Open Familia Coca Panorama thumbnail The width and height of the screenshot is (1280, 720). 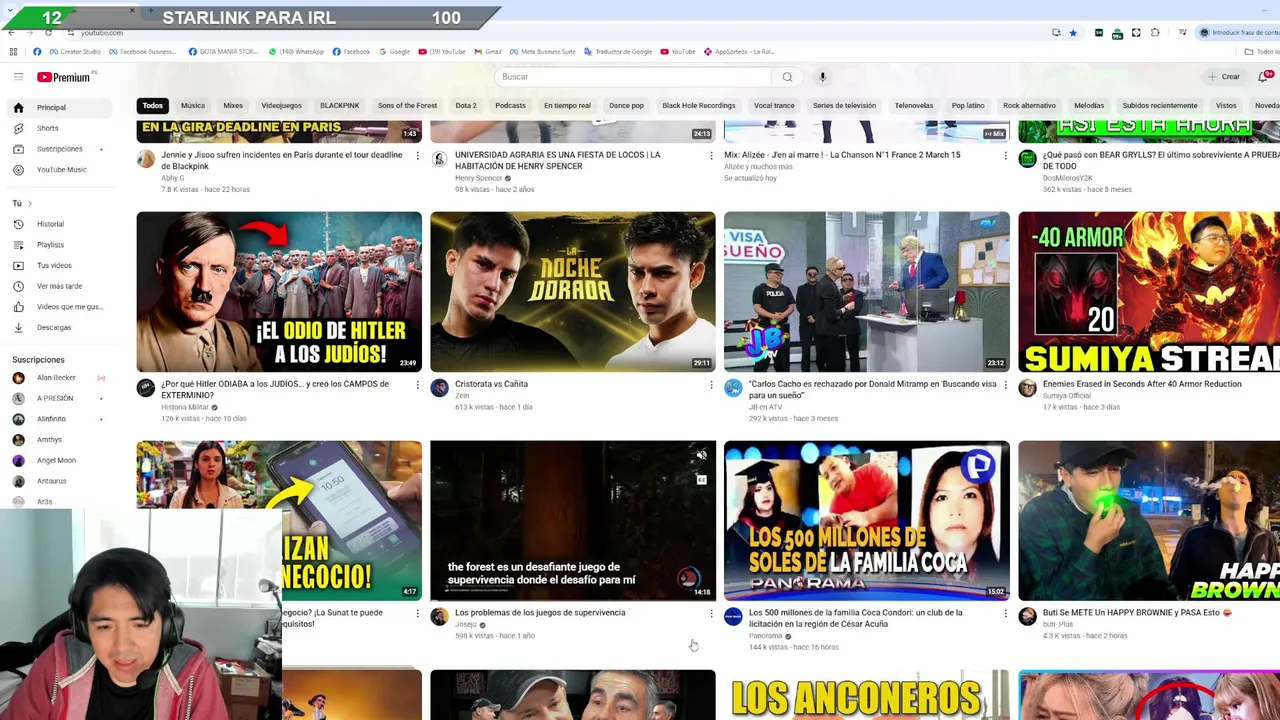click(x=867, y=520)
